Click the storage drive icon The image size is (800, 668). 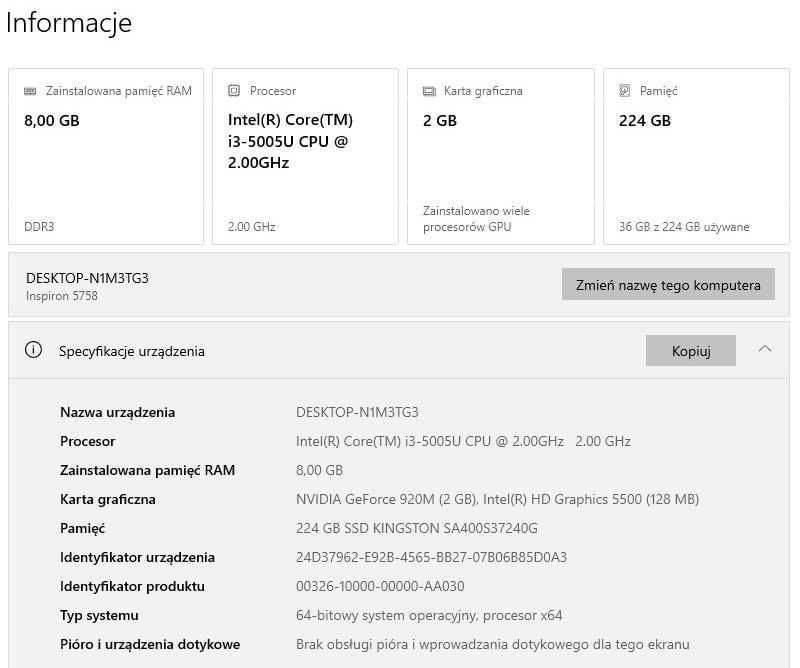(625, 91)
